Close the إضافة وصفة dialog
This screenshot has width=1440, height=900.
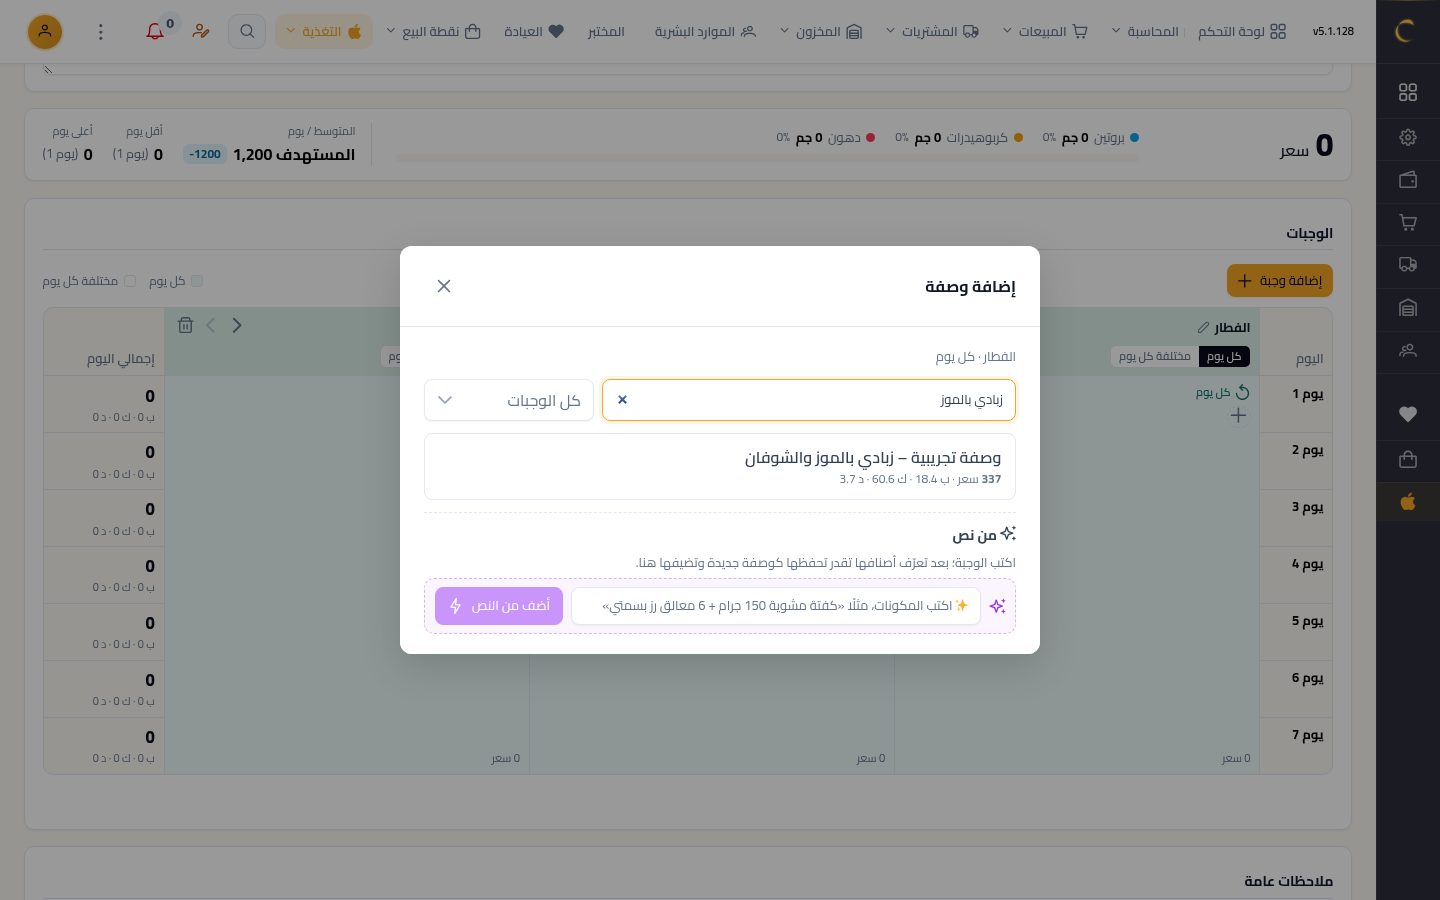(444, 286)
